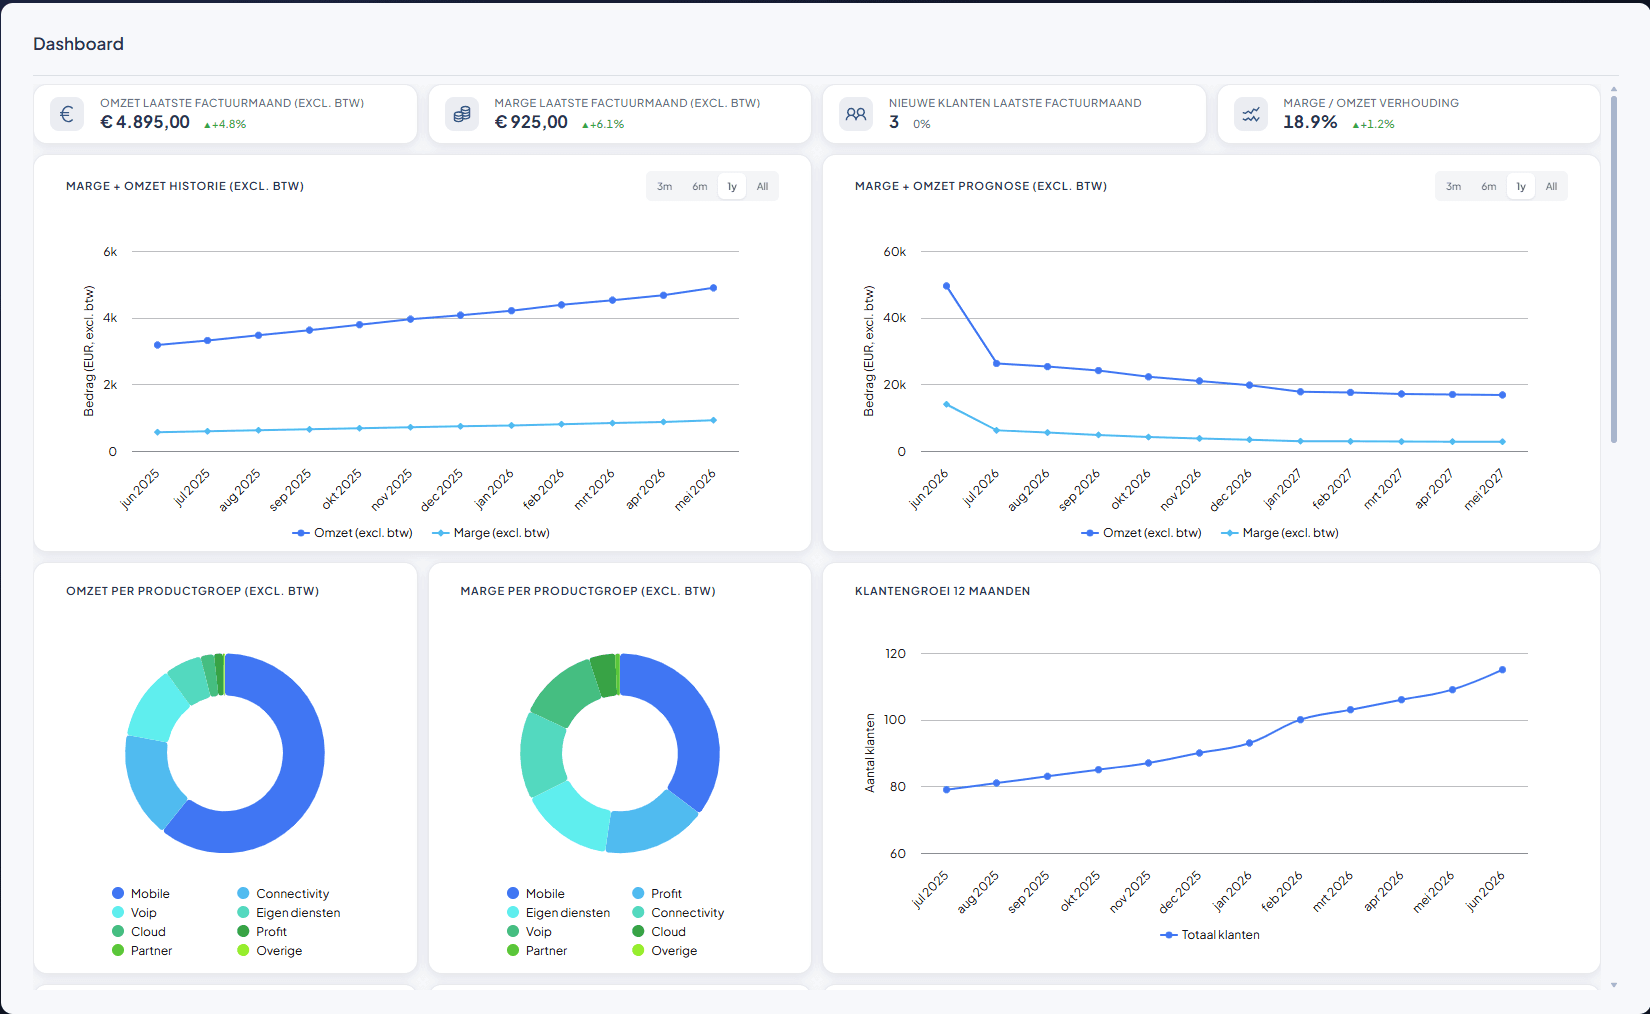This screenshot has height=1014, width=1650.
Task: Select 6m range in Prognose chart
Action: coord(1489,187)
